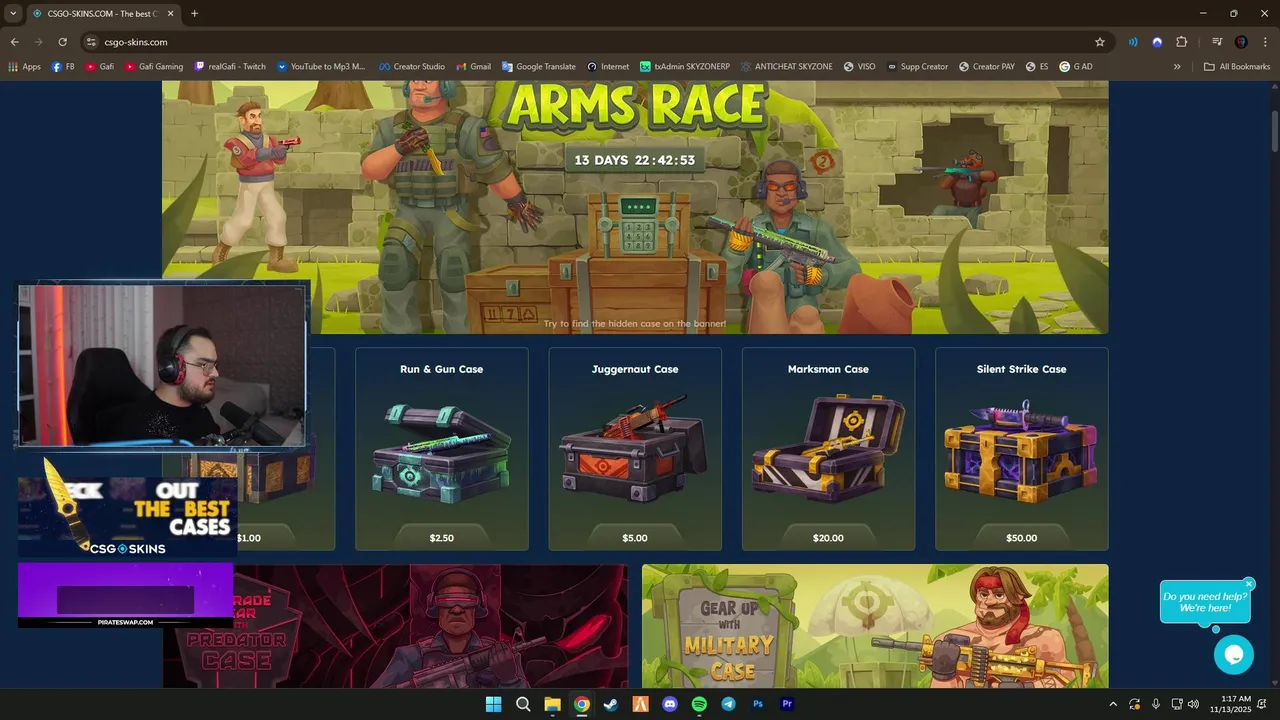Open the ANTICHEAT SKYZONE bookmark
Image resolution: width=1280 pixels, height=720 pixels.
(x=787, y=67)
